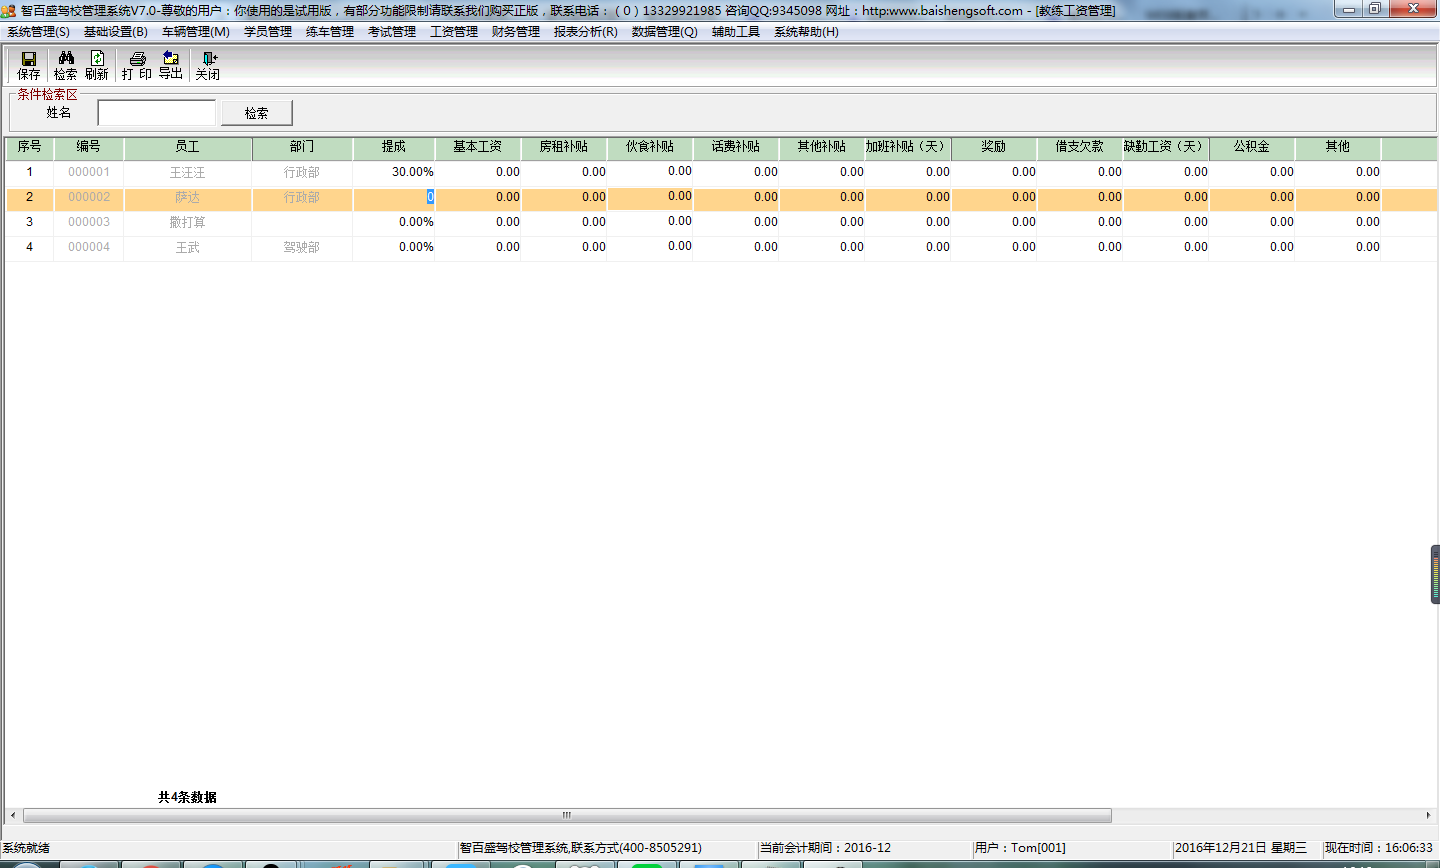Click the 编号 column header
The width and height of the screenshot is (1440, 868).
89,147
